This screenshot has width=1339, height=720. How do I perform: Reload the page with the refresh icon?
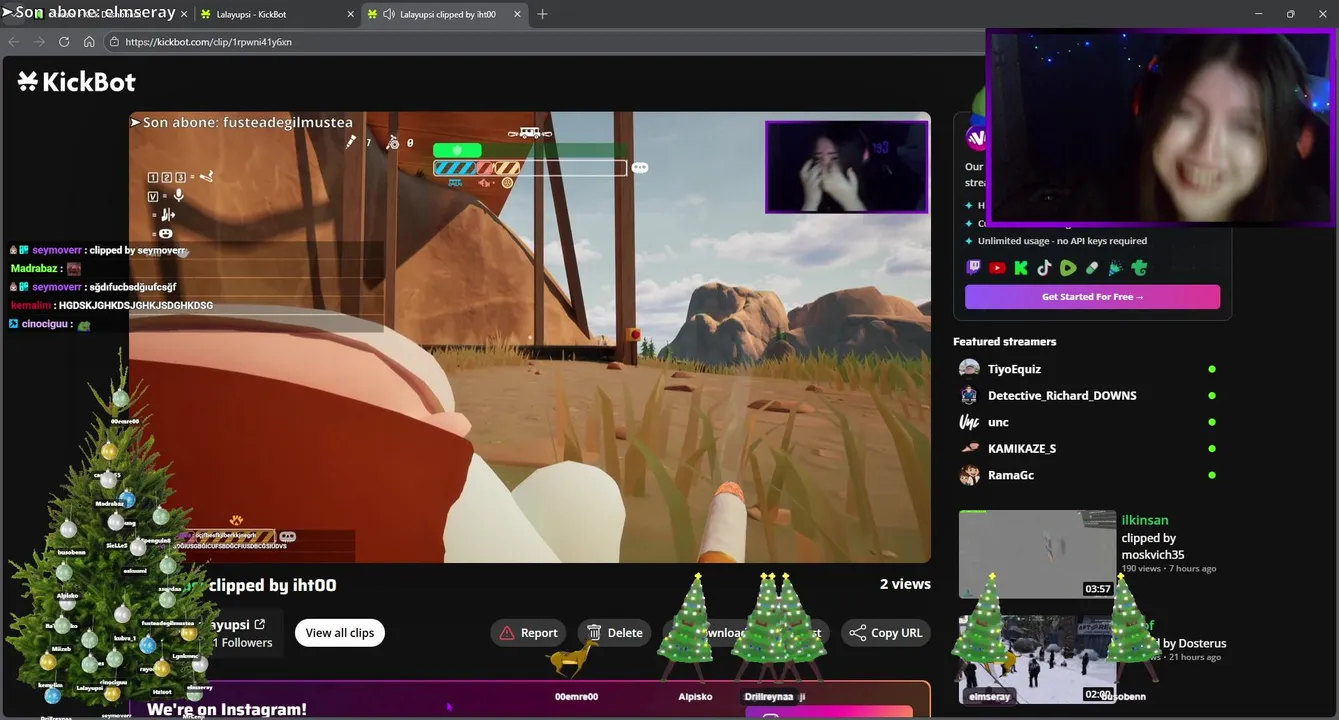point(64,42)
